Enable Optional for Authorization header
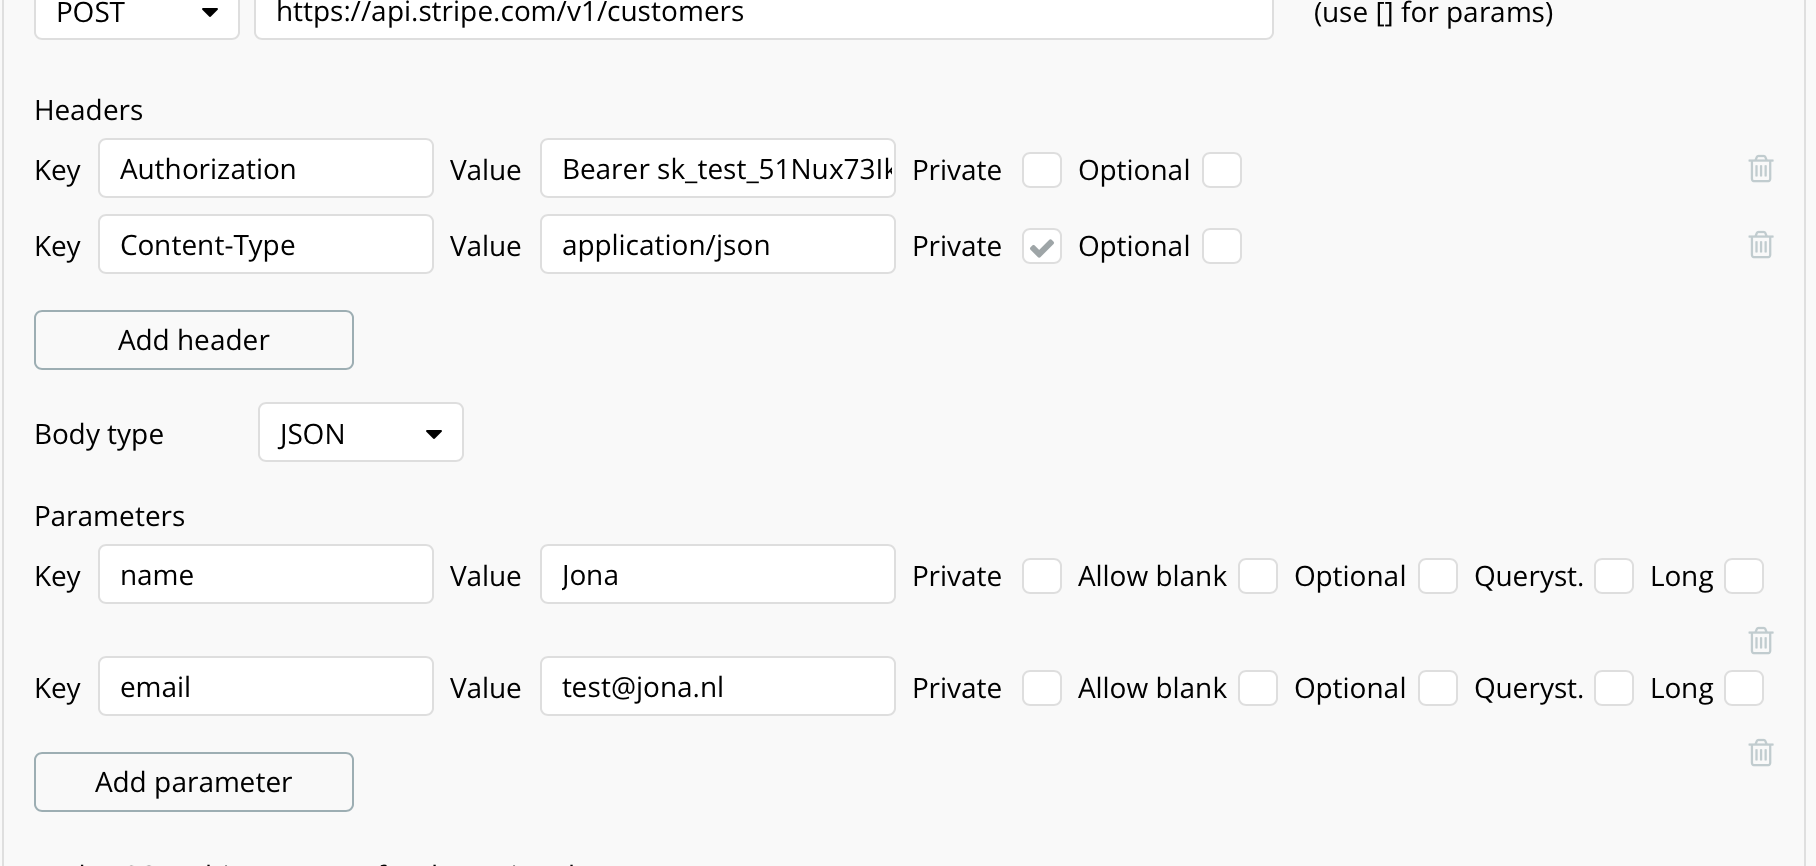The image size is (1816, 866). click(x=1221, y=170)
